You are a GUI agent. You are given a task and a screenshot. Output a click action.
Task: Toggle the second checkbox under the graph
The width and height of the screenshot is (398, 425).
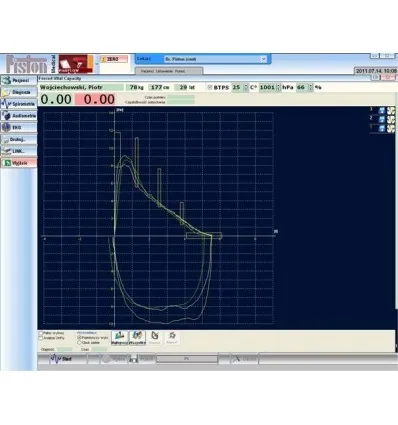tap(41, 338)
